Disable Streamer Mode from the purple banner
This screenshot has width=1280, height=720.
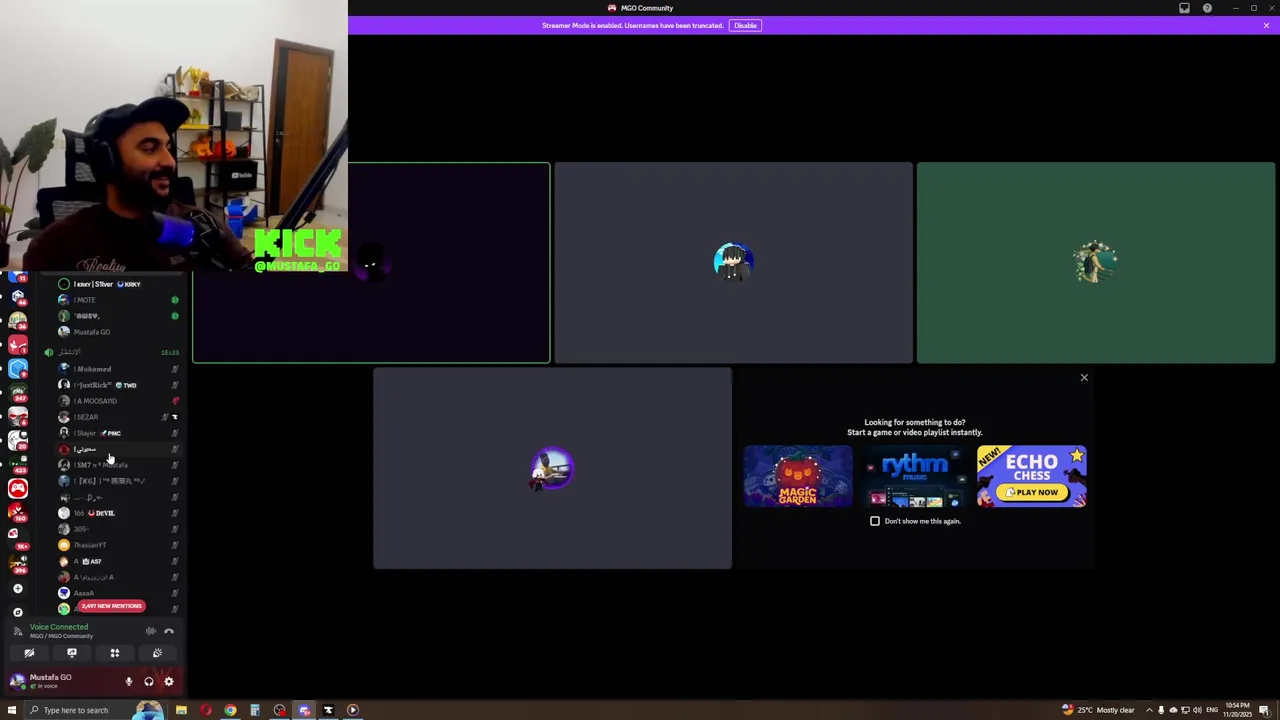point(745,25)
